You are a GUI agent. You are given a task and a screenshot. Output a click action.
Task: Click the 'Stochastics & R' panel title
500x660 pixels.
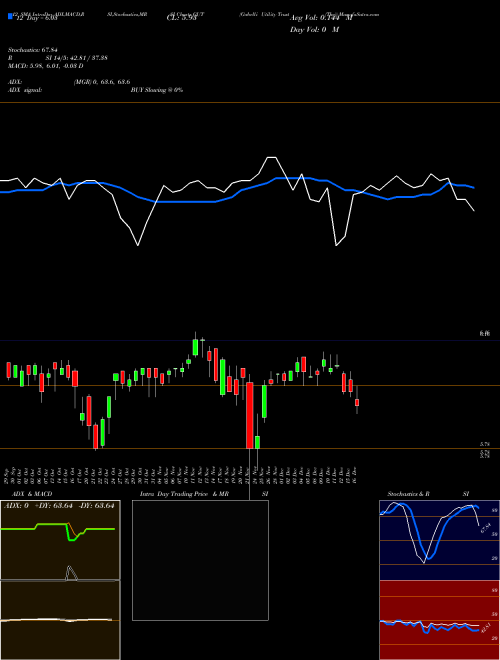pos(408,494)
